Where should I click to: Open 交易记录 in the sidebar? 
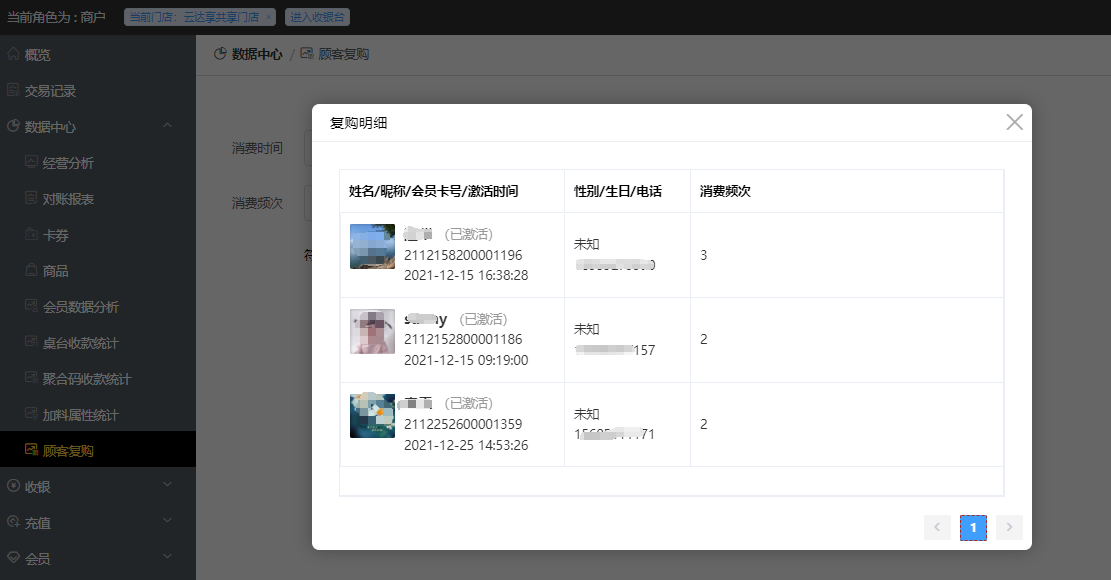pos(98,91)
